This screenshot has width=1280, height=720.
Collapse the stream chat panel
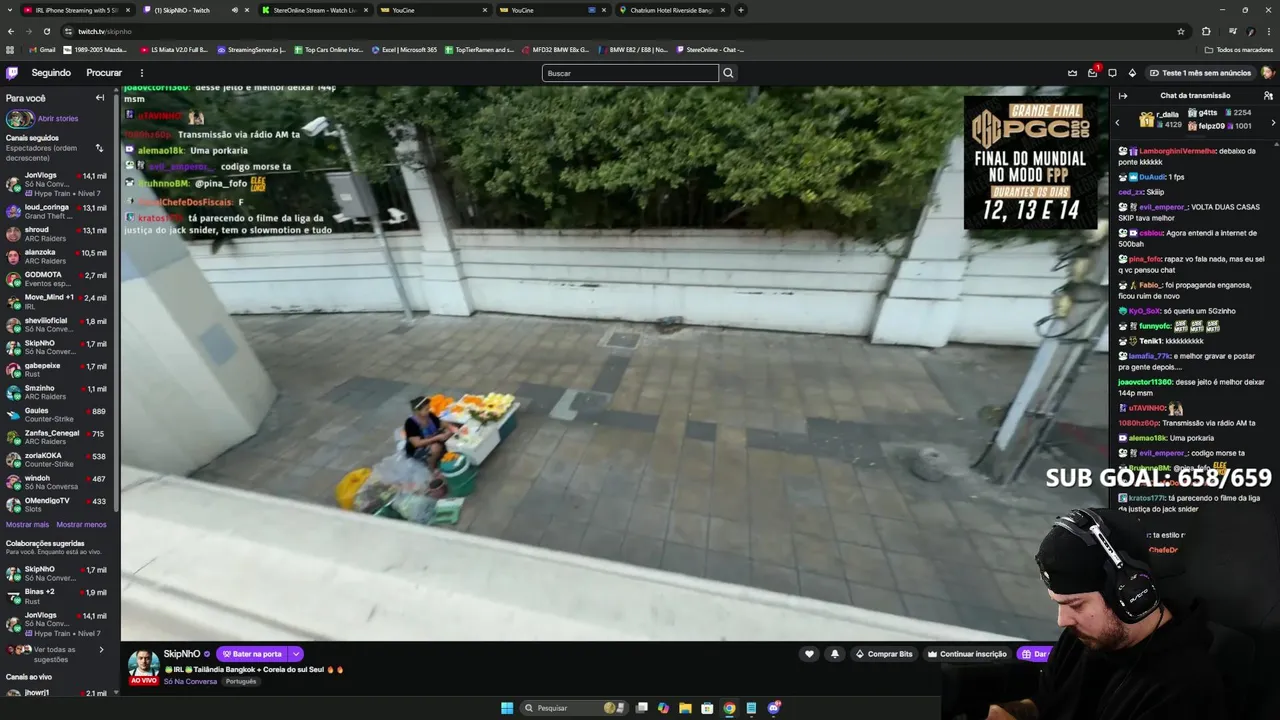coord(1123,96)
